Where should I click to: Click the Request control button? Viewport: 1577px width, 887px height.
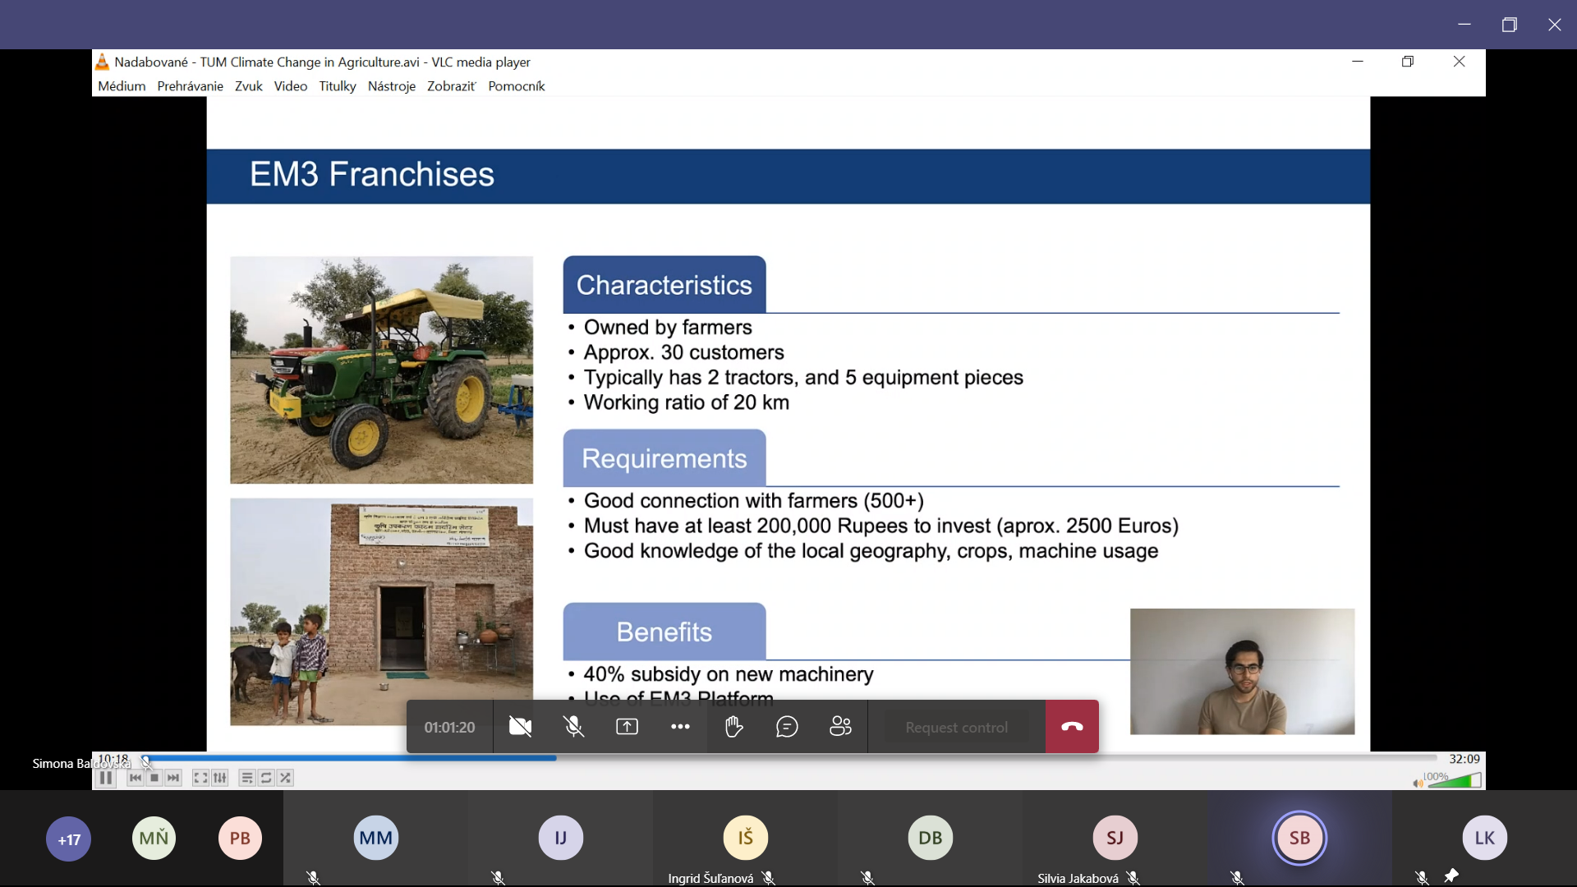[956, 727]
